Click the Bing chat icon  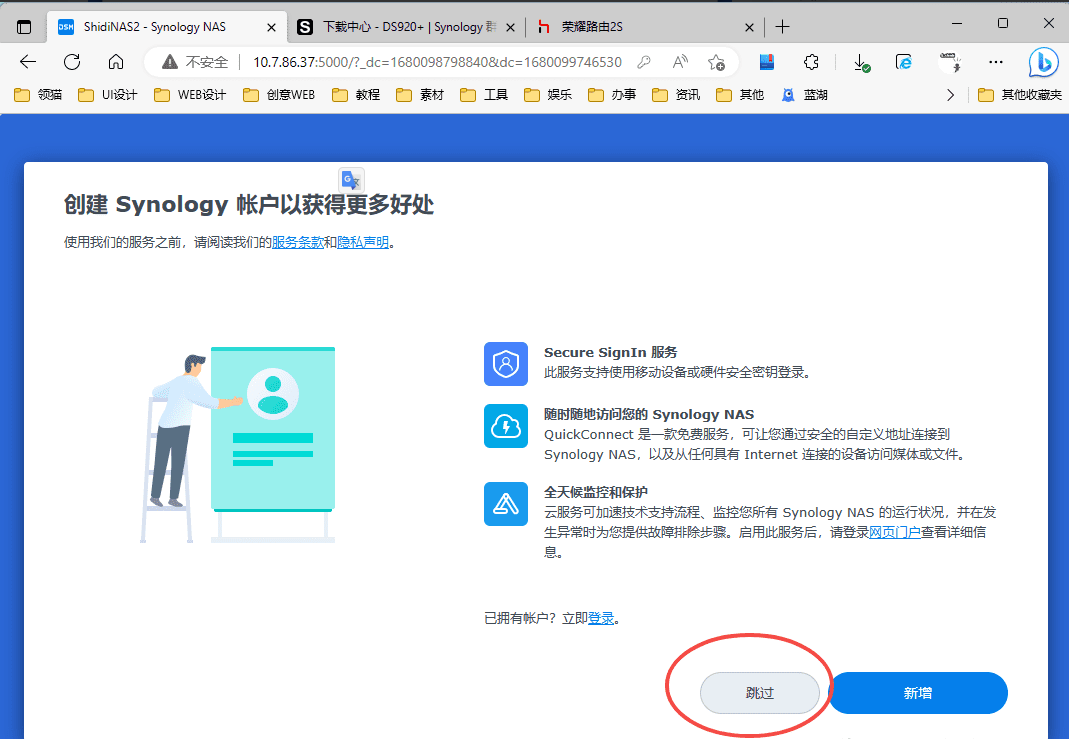tap(1043, 62)
